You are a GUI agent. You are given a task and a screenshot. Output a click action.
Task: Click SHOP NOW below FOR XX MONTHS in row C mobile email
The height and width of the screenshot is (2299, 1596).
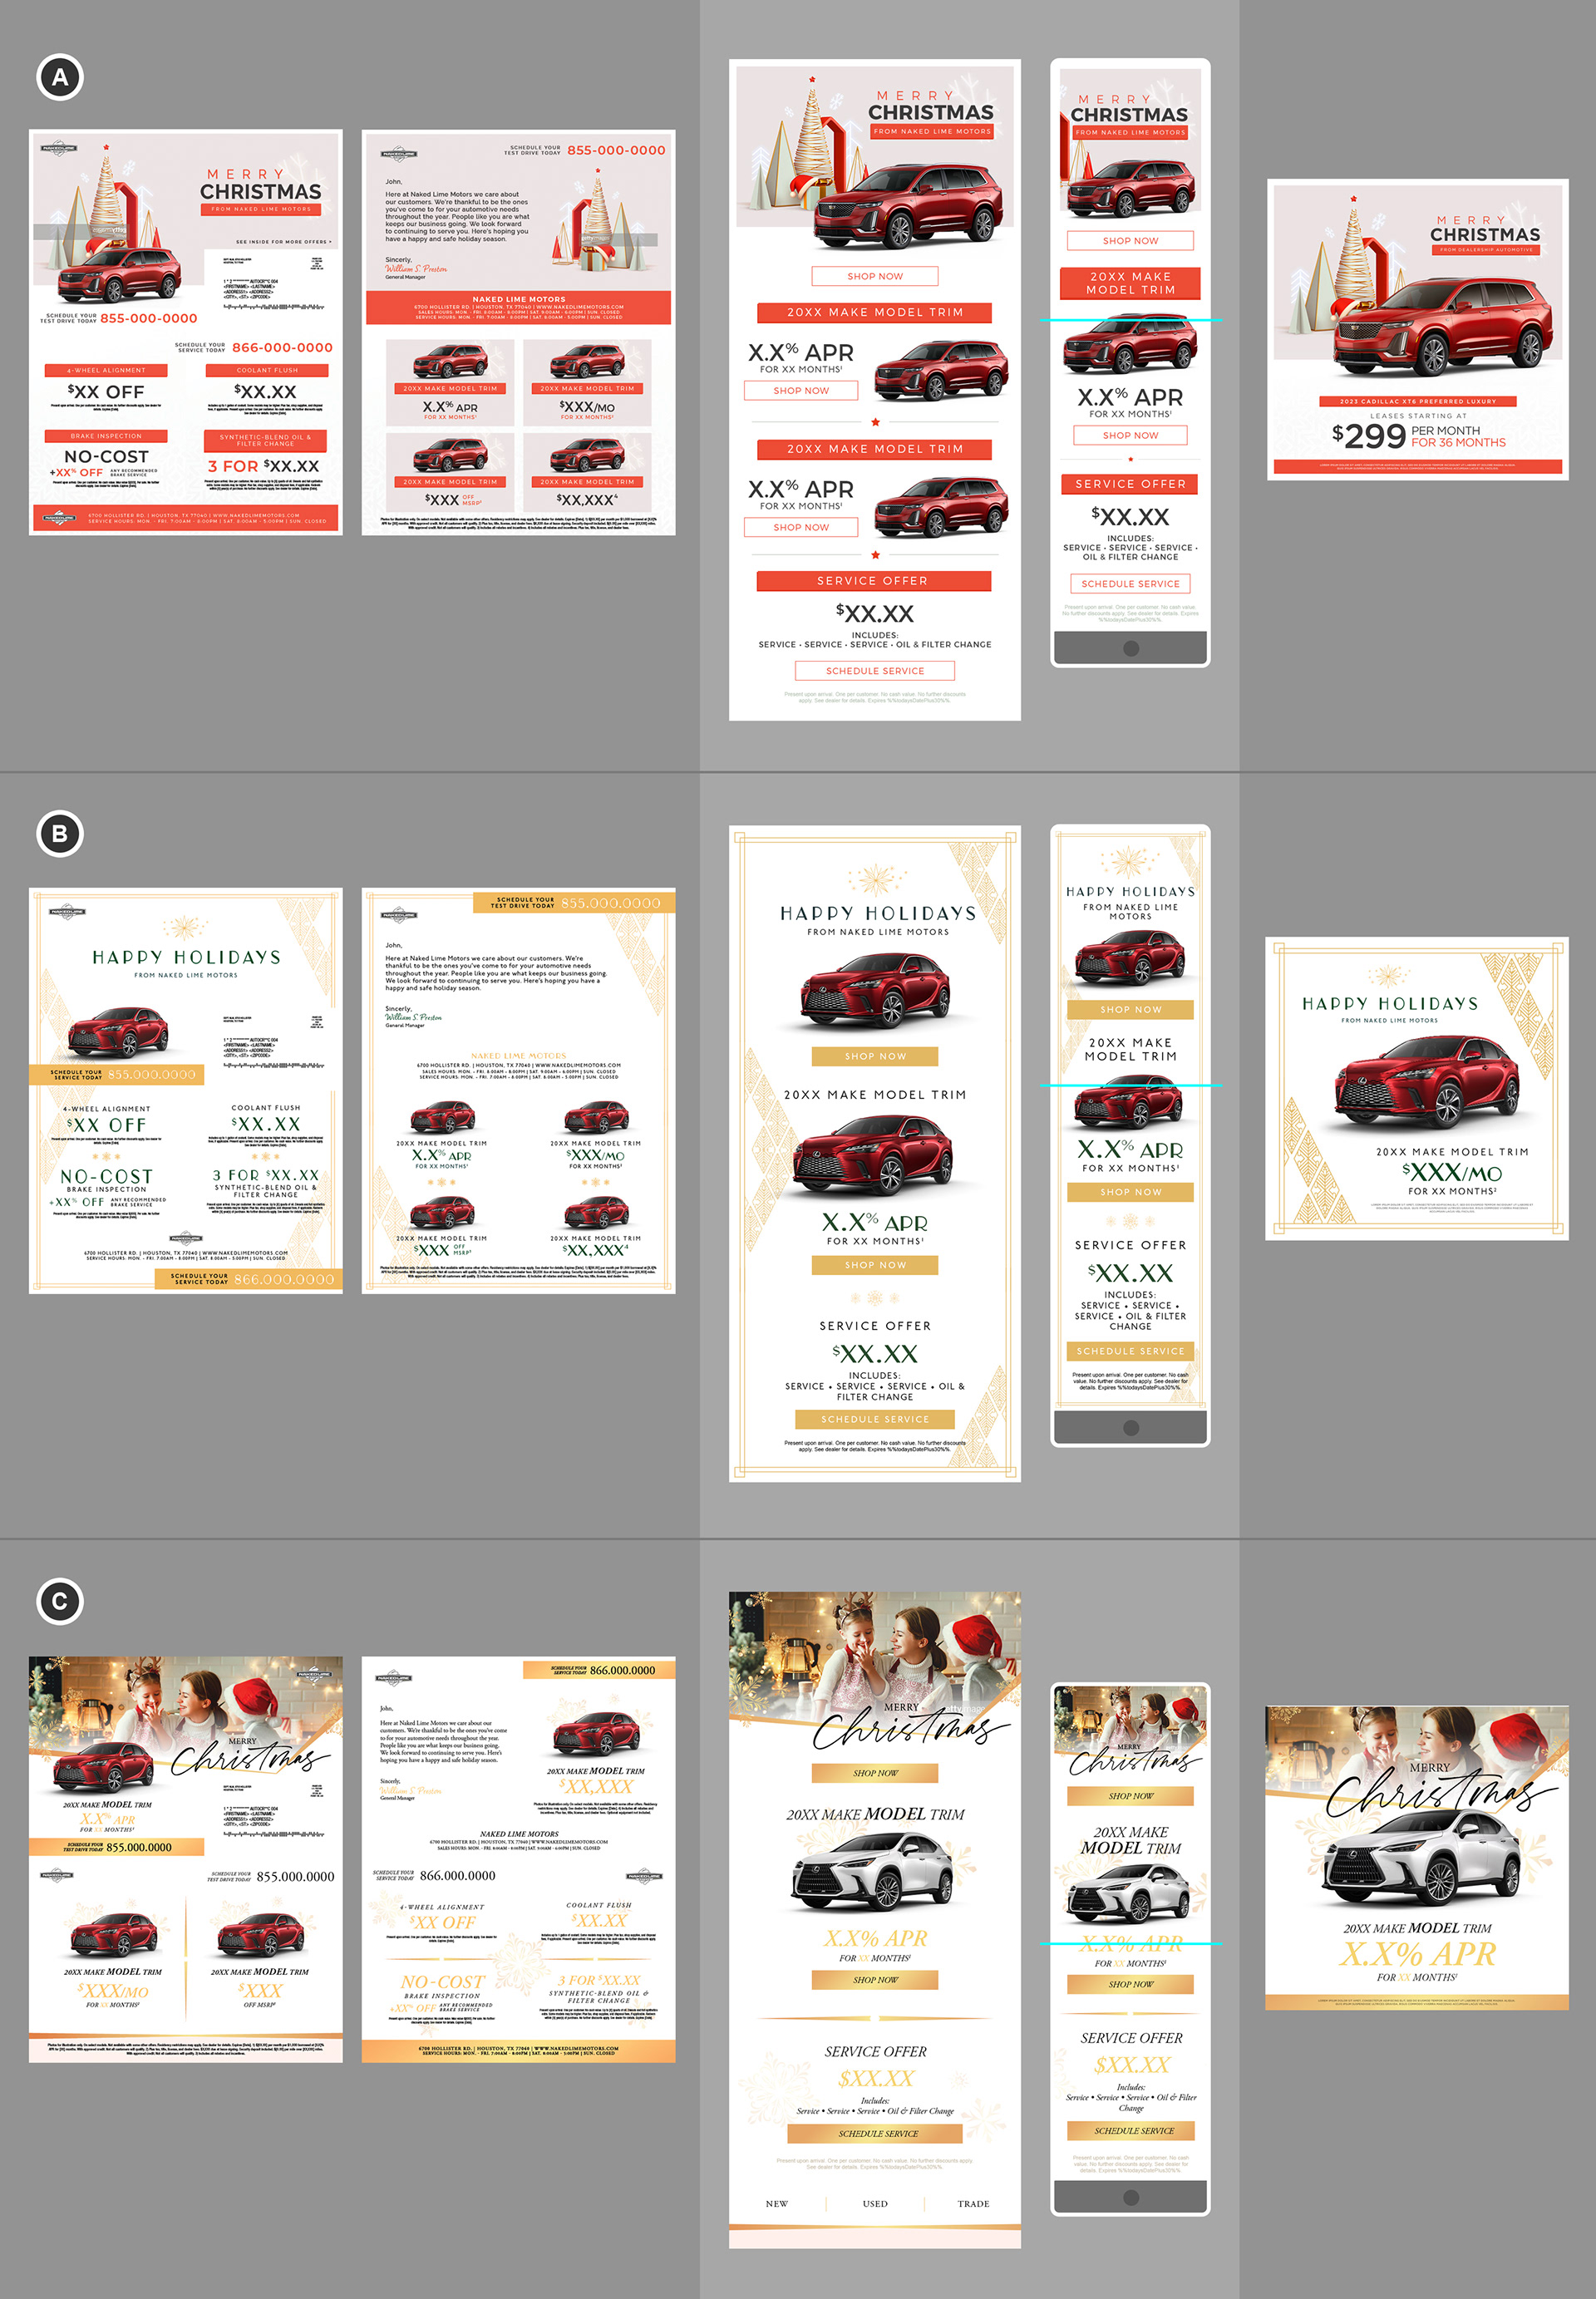[1131, 1984]
